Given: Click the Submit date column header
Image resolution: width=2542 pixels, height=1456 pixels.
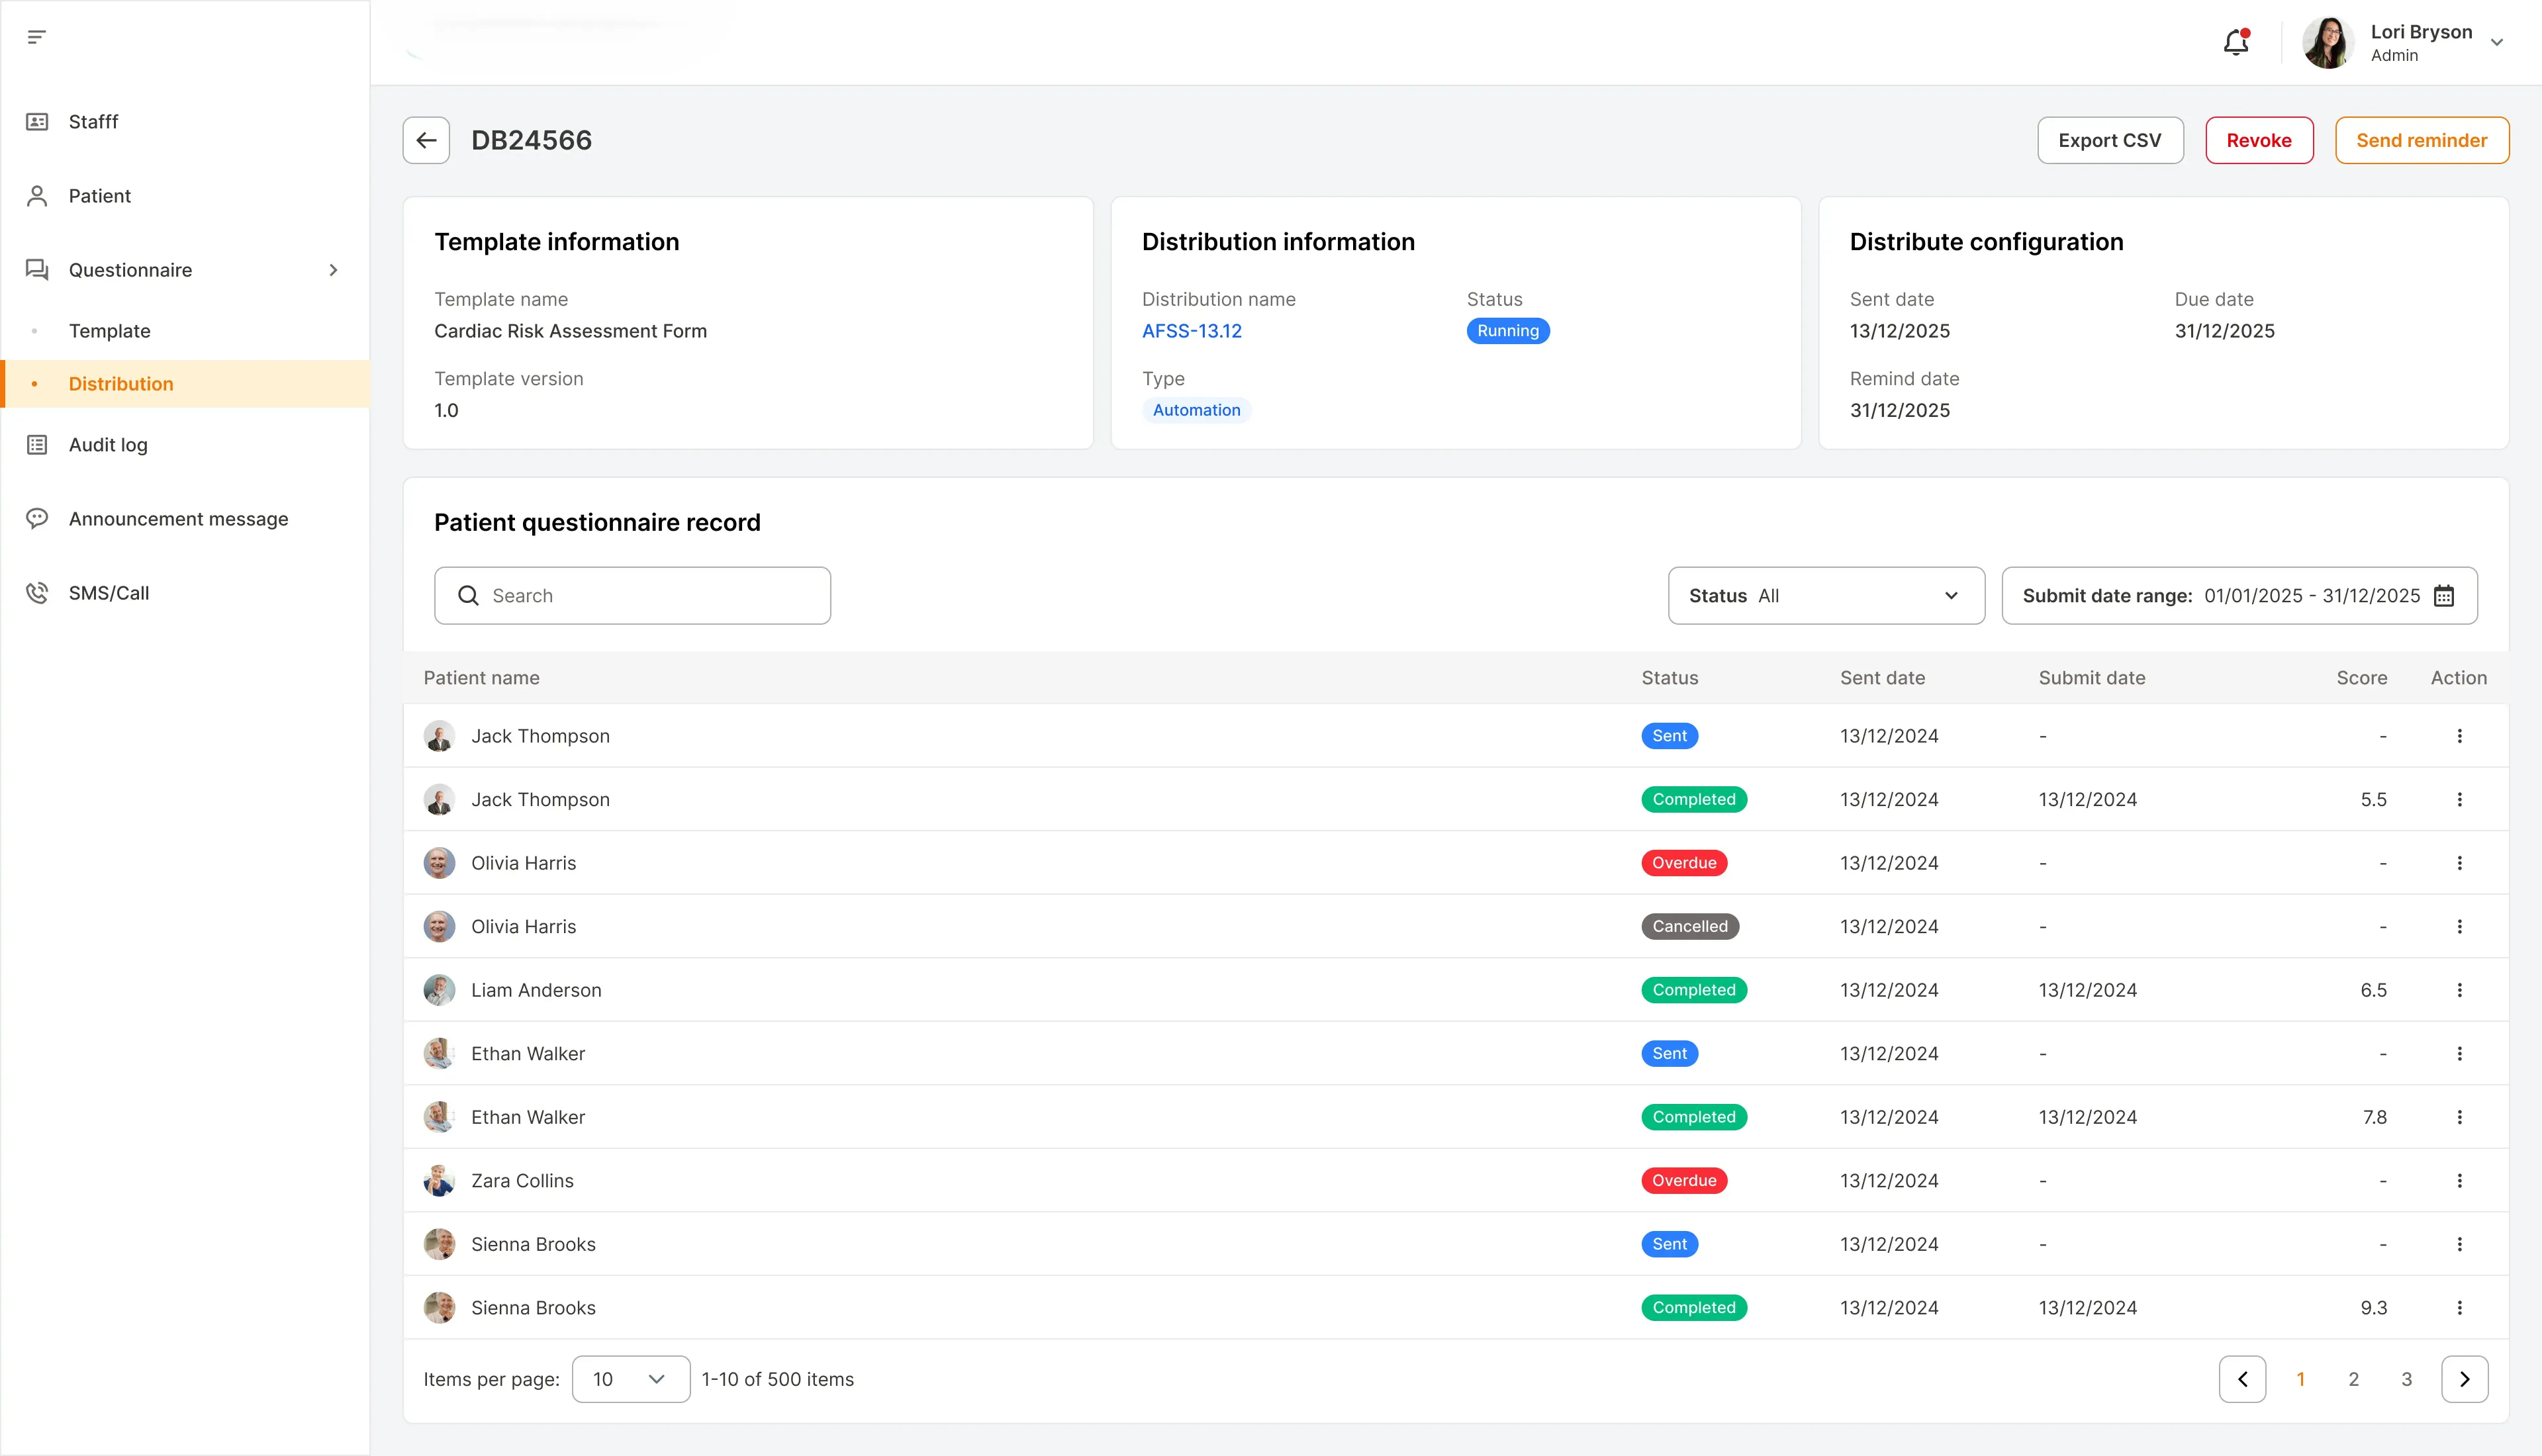Looking at the screenshot, I should [x=2092, y=678].
